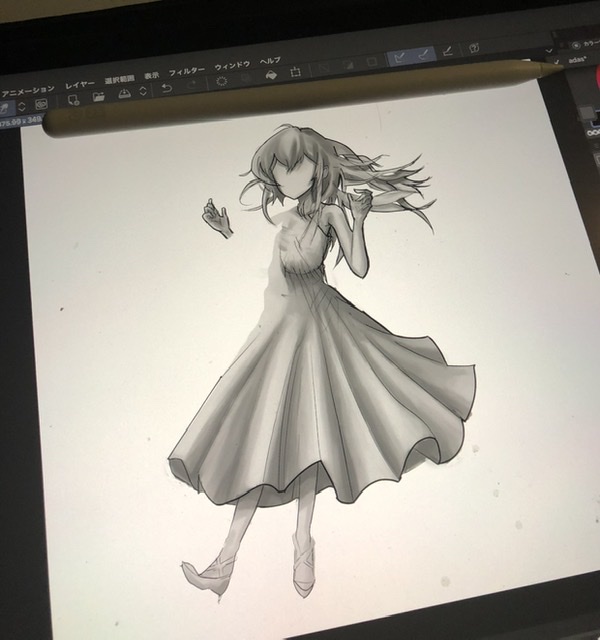Click the greyed-out deselect icon
Viewport: 600px width, 640px height.
(x=323, y=68)
